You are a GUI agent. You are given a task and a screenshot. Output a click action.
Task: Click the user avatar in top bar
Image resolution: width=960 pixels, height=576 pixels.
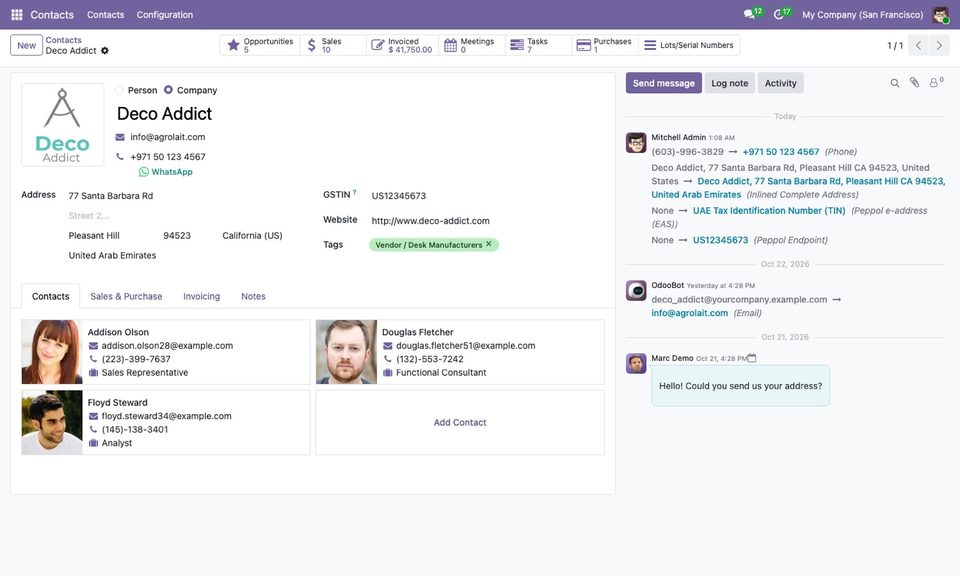pos(940,15)
